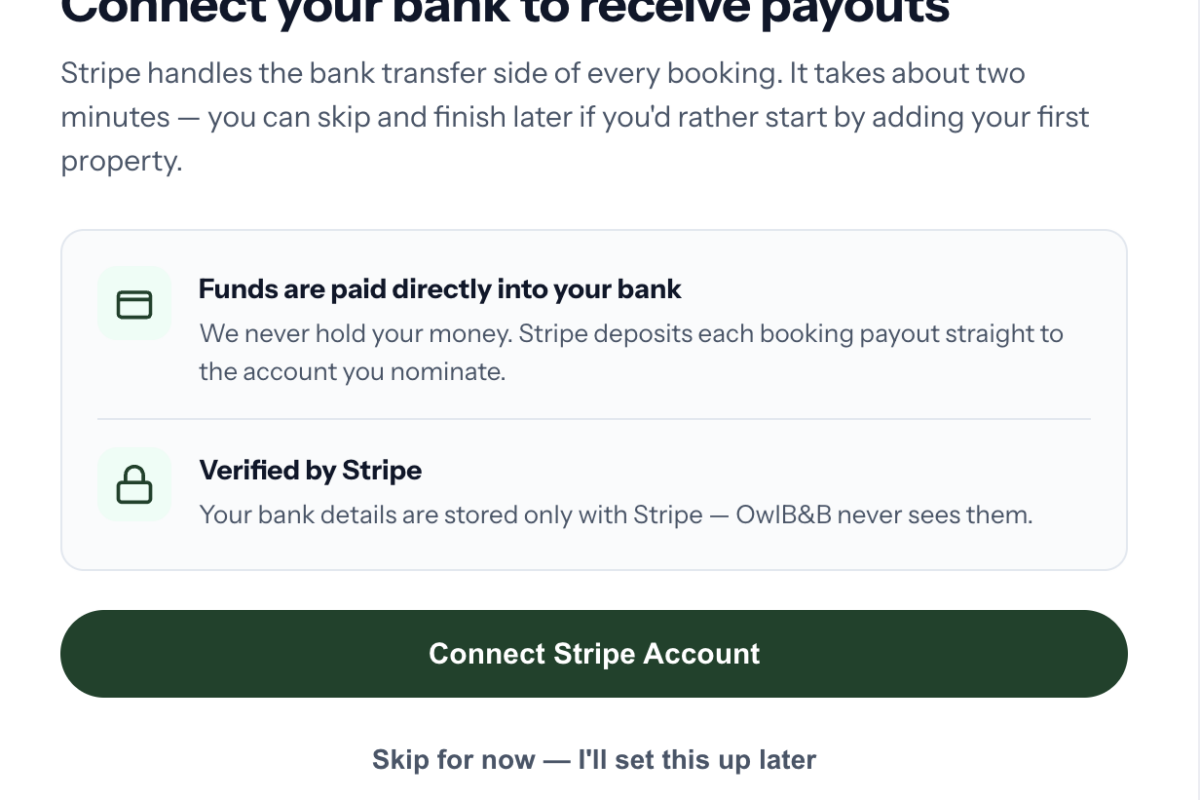
Task: Click the sentence We never hold your money
Action: (356, 334)
